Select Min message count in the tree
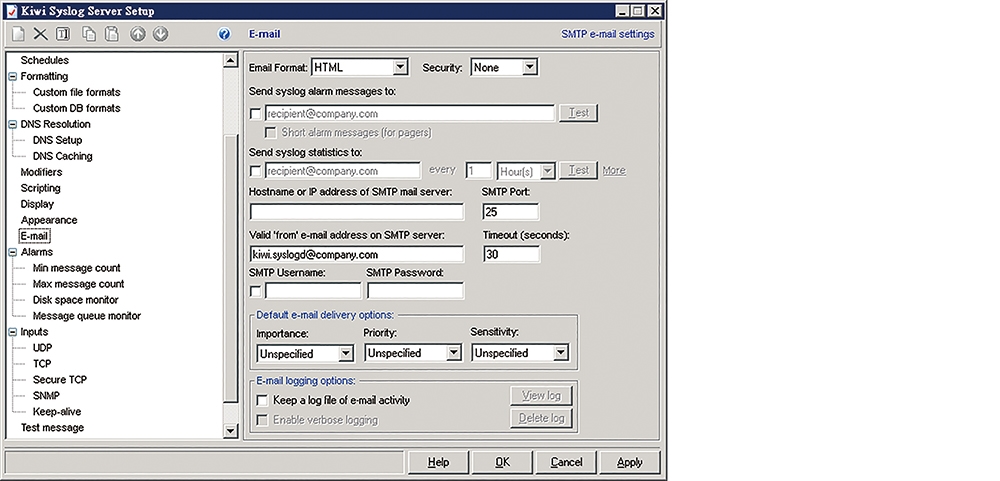 (x=77, y=269)
